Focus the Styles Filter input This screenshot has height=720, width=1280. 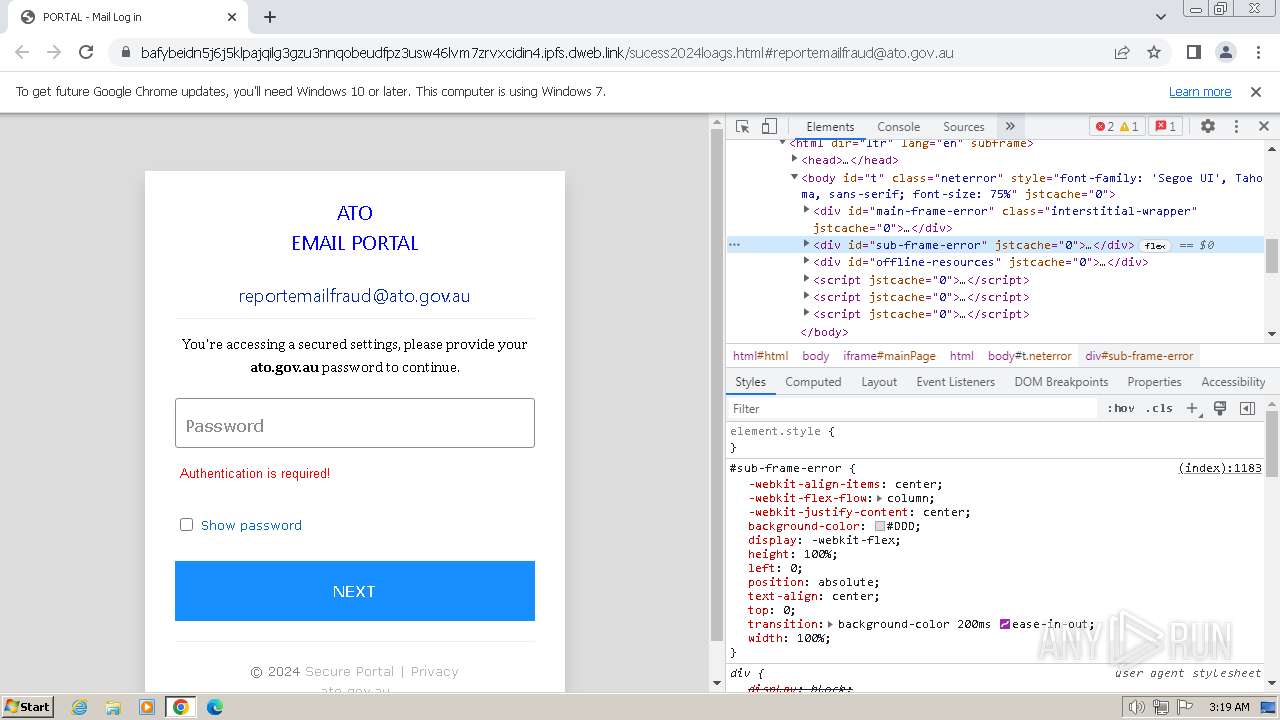(912, 408)
